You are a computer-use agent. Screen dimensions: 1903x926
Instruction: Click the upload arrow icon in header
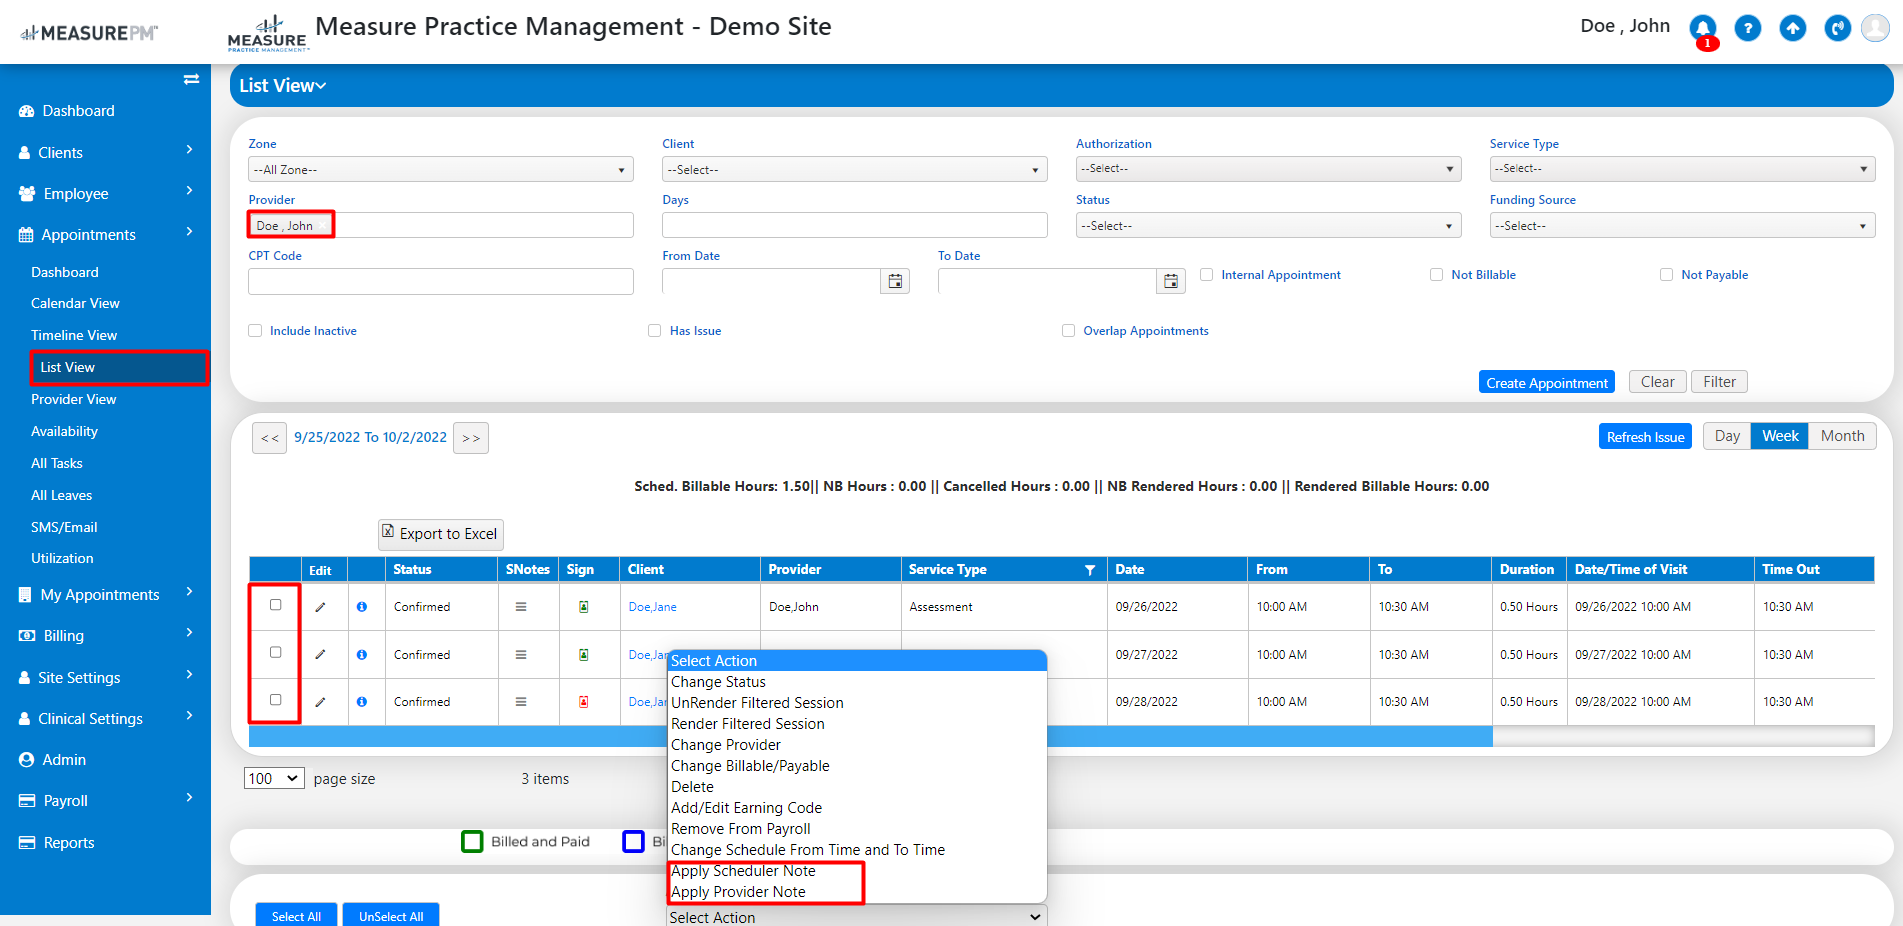click(1792, 28)
